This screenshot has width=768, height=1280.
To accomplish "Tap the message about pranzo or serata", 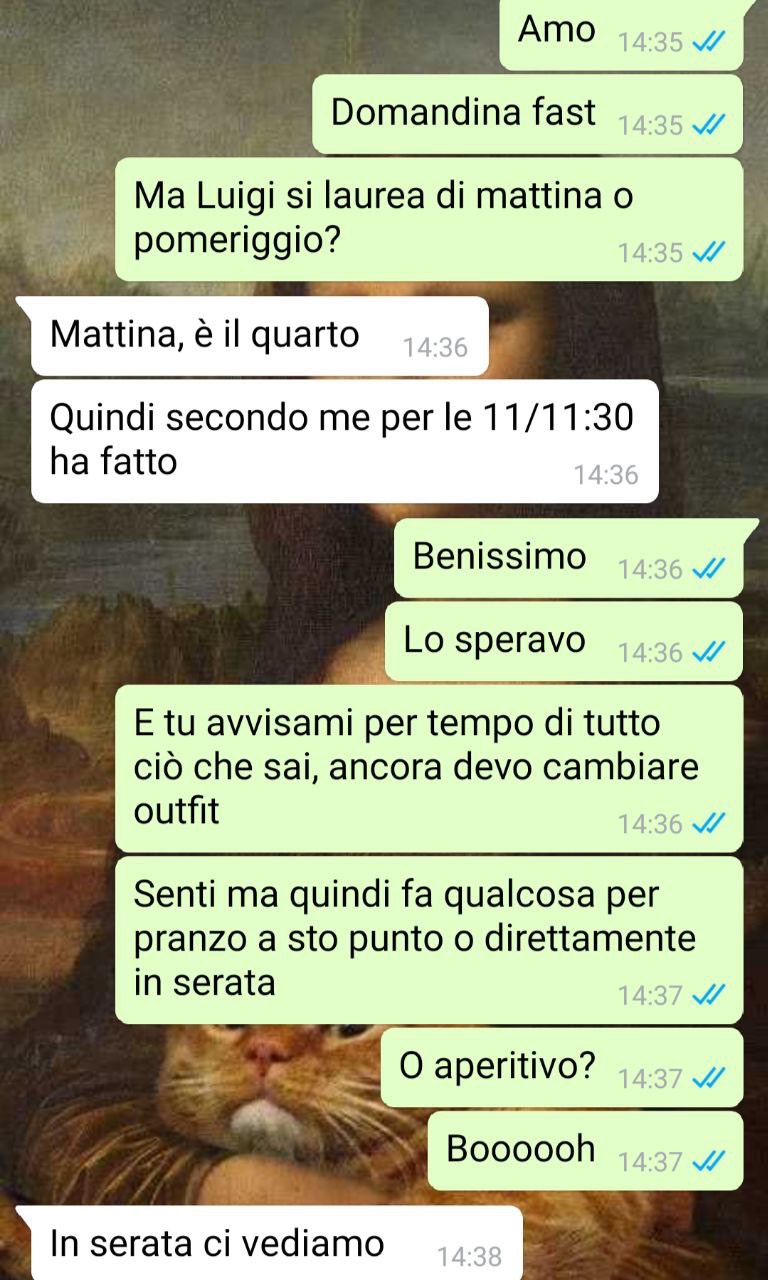I will click(x=429, y=940).
